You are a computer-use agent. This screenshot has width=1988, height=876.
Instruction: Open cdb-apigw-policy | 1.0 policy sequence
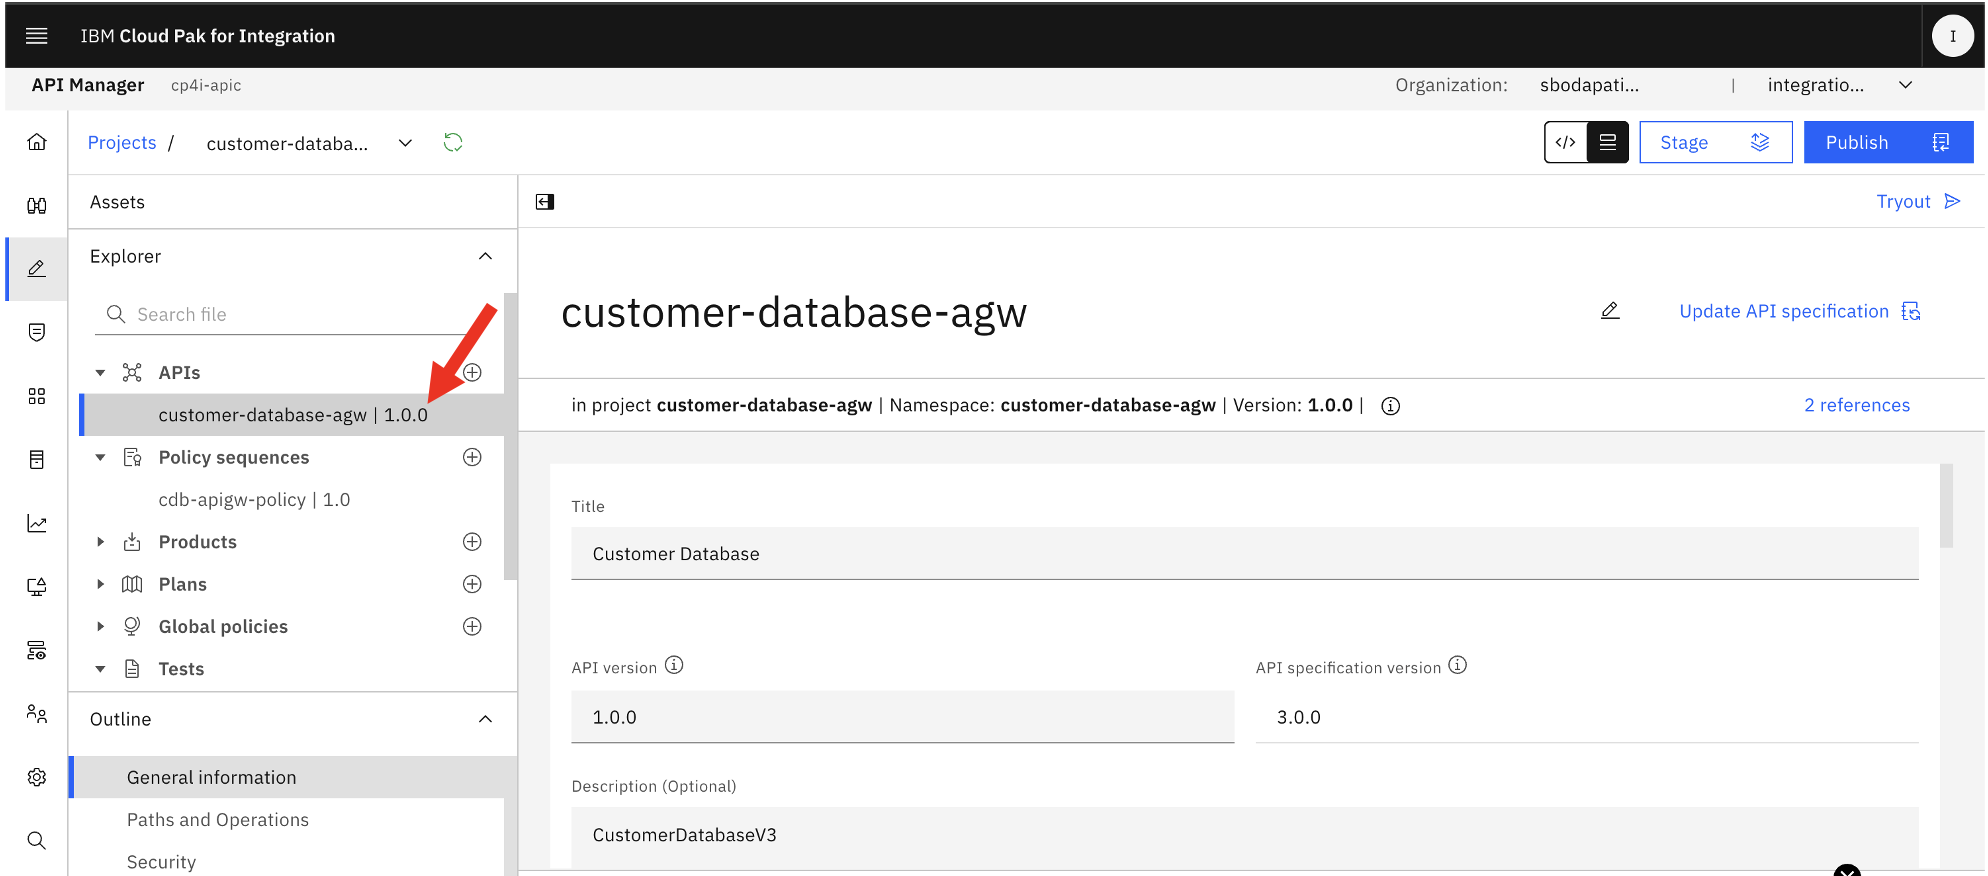point(254,500)
